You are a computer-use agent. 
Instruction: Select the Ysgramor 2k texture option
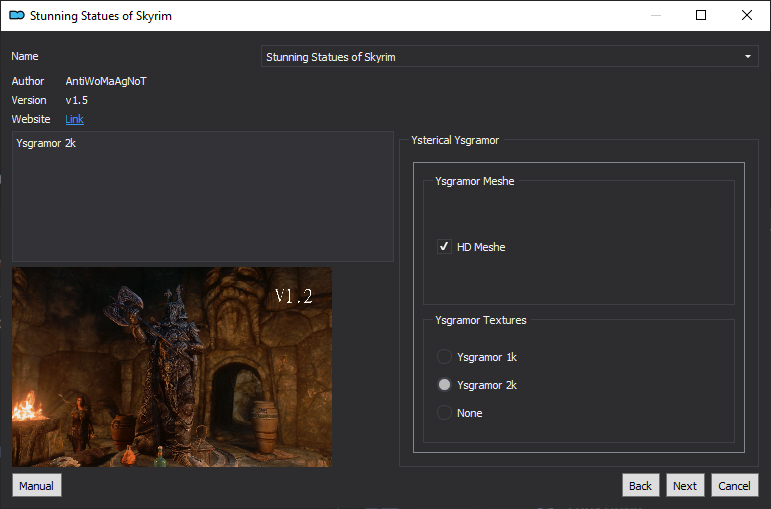pos(444,385)
